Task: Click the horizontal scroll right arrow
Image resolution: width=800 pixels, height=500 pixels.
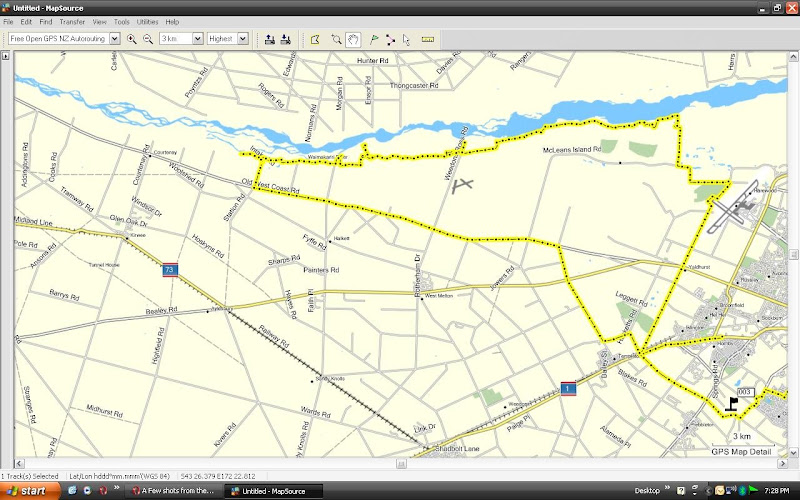Action: coord(783,463)
